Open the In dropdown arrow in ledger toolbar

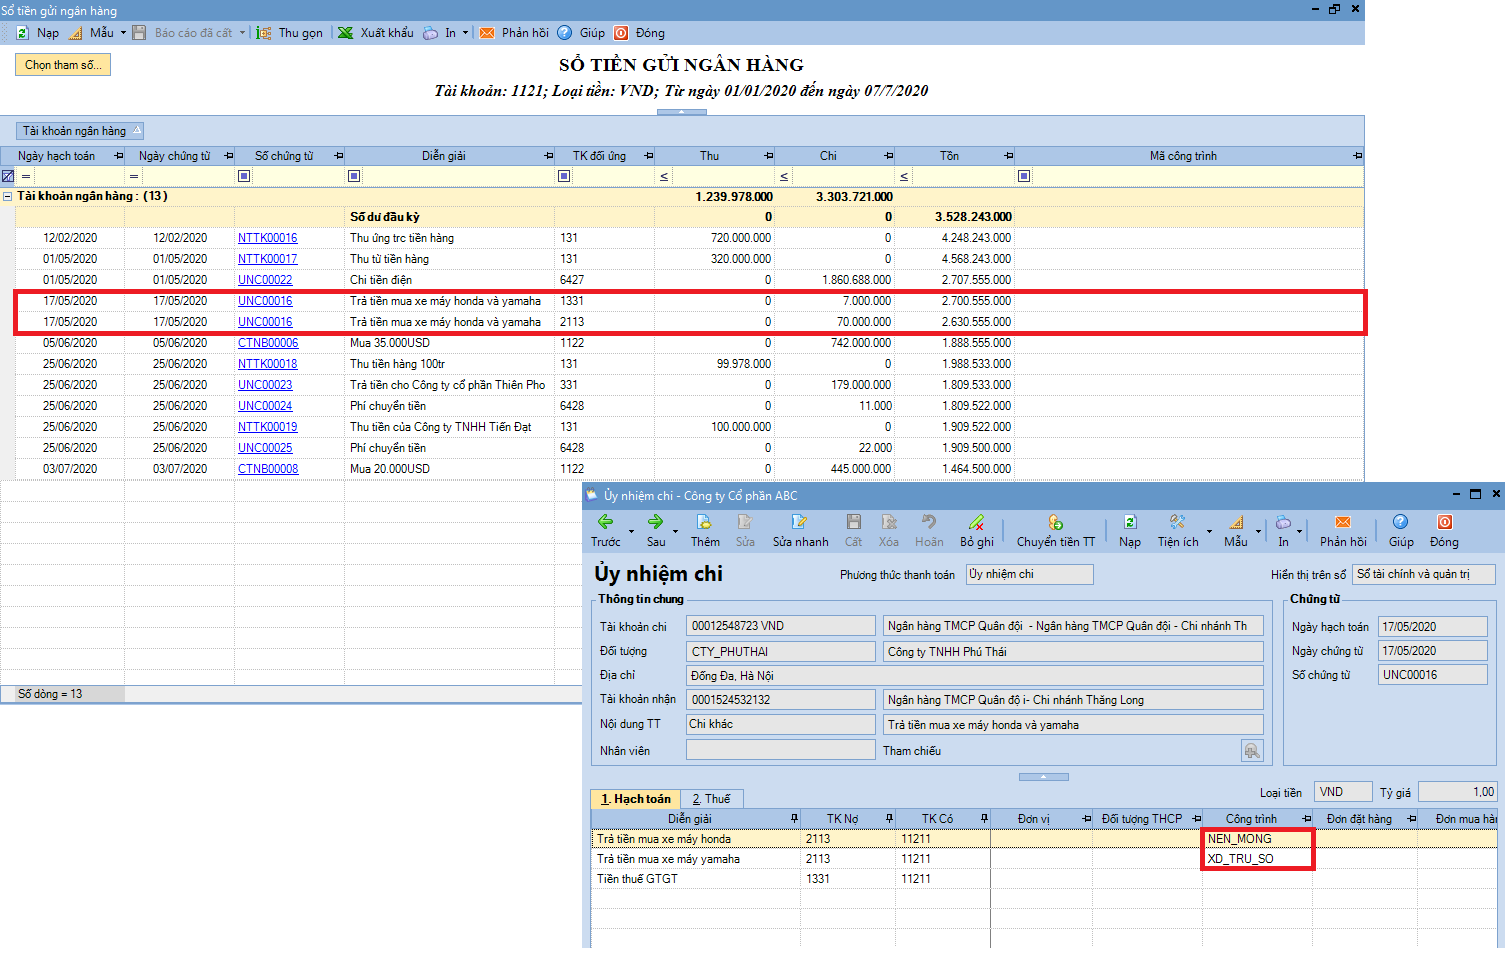click(465, 33)
